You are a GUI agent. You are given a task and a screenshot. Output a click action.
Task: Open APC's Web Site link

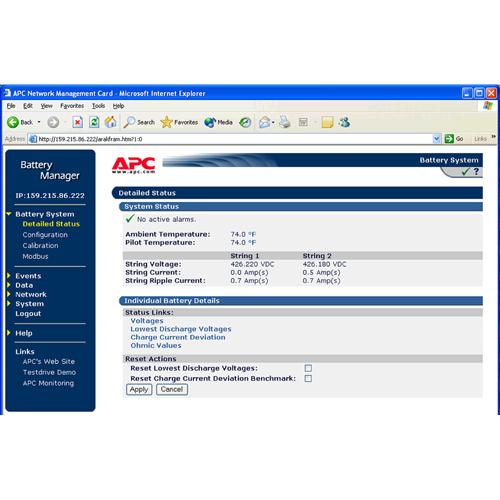pyautogui.click(x=49, y=362)
